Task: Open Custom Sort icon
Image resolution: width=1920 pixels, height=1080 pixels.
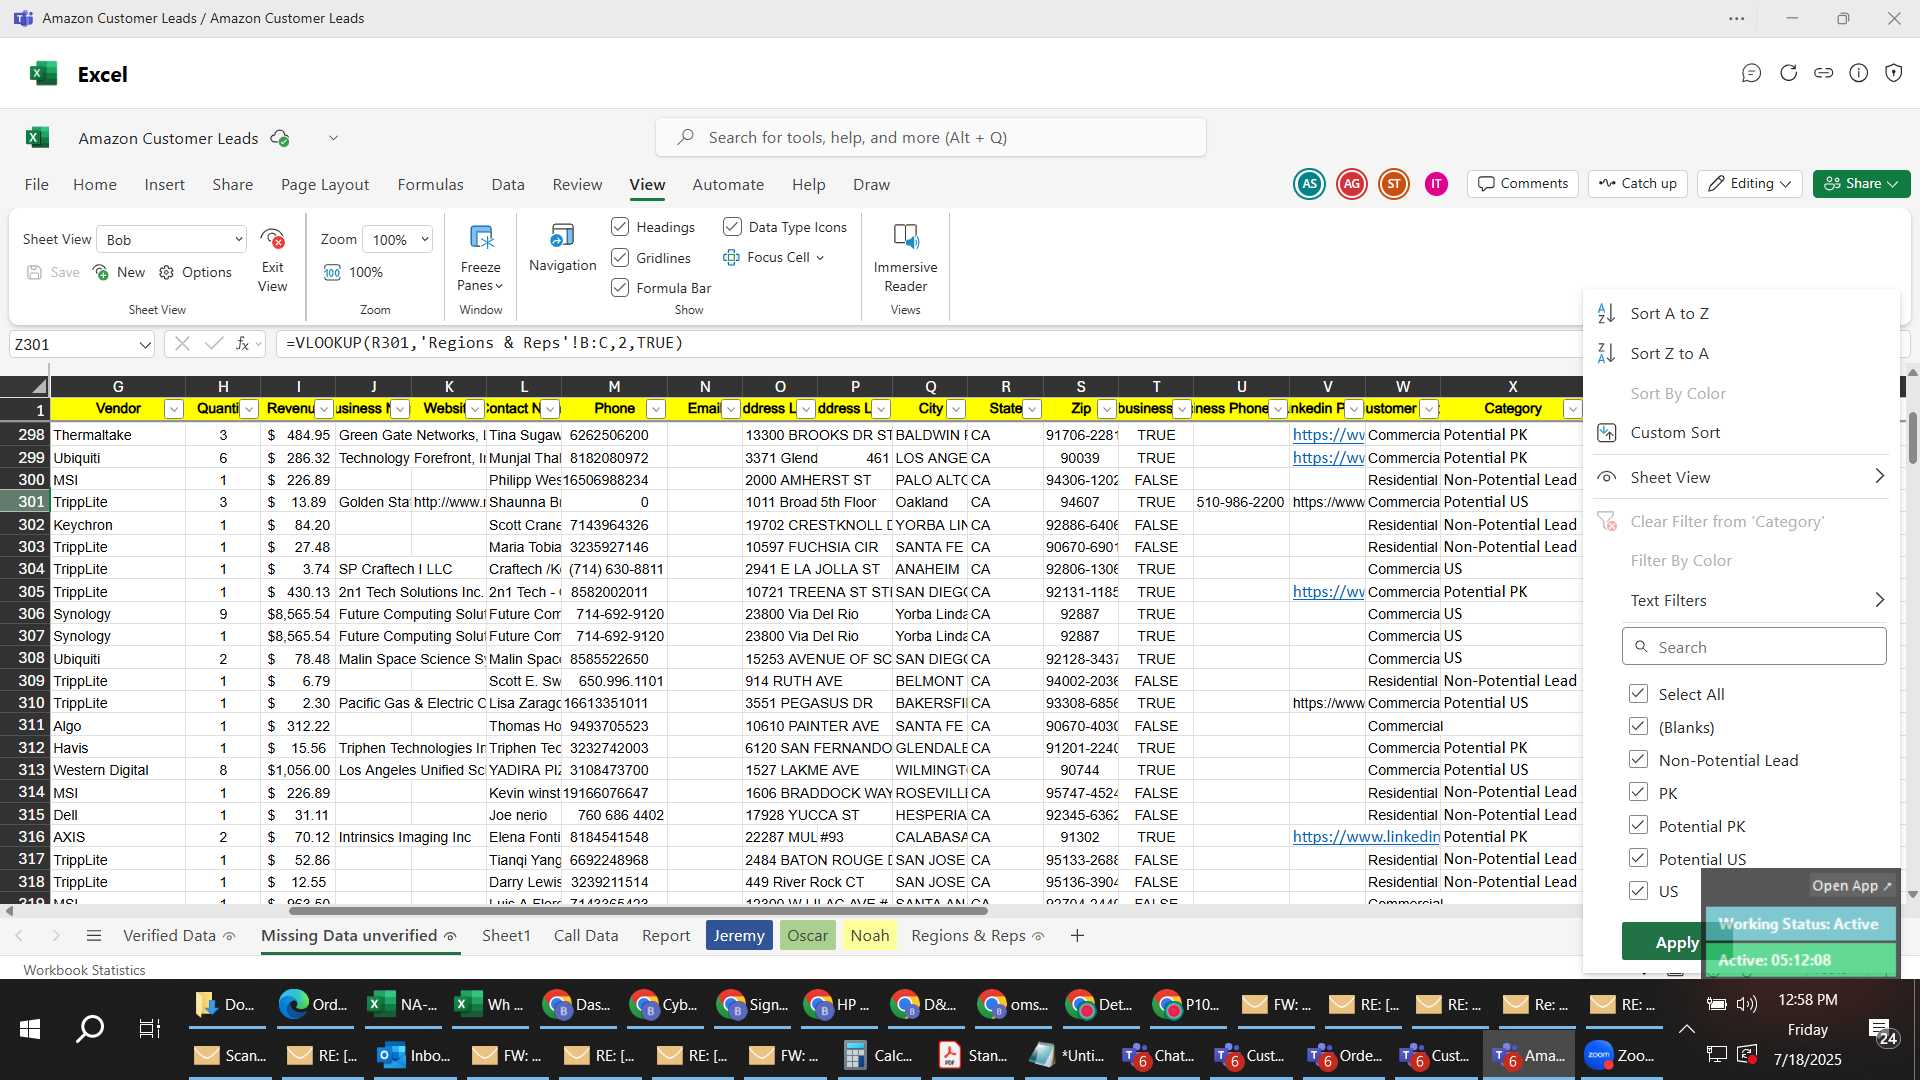Action: pyautogui.click(x=1606, y=432)
